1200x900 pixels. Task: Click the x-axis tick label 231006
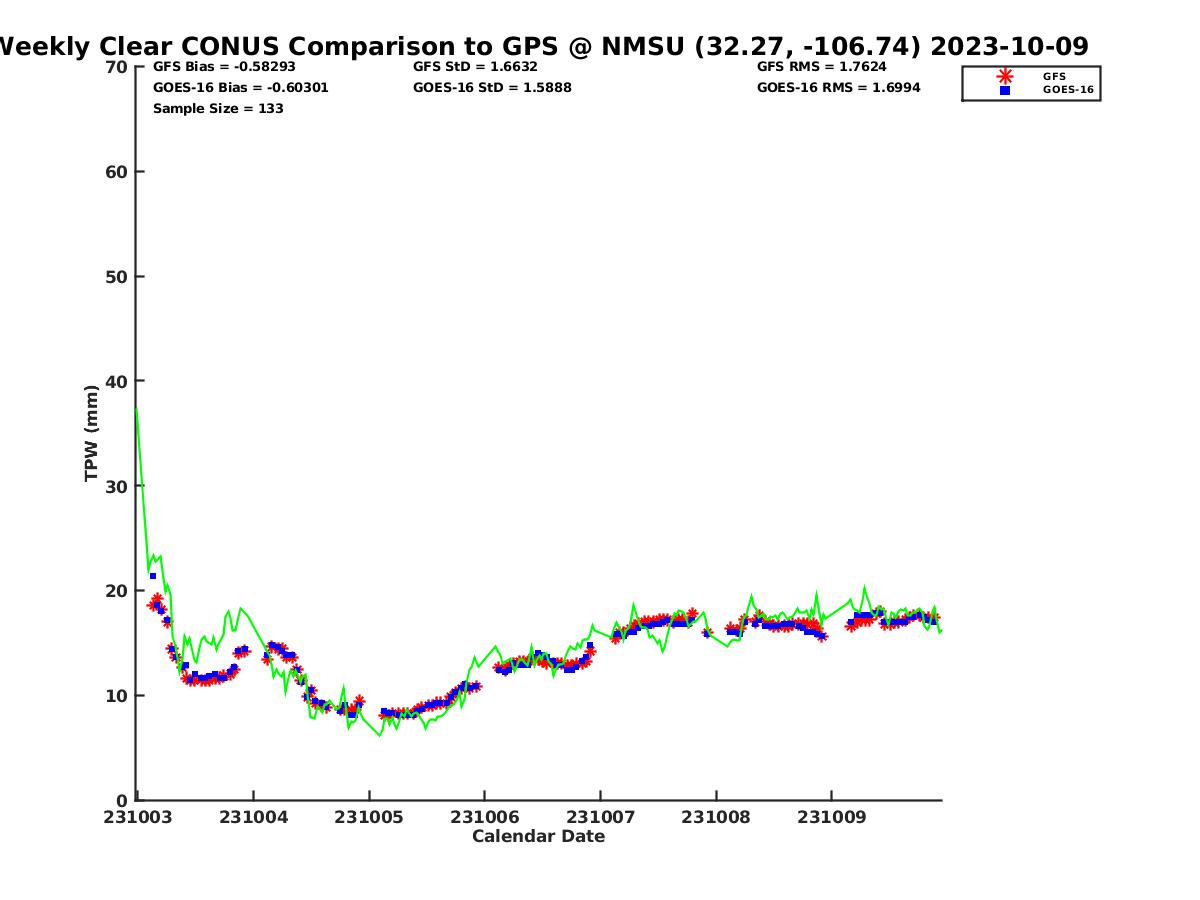click(485, 817)
